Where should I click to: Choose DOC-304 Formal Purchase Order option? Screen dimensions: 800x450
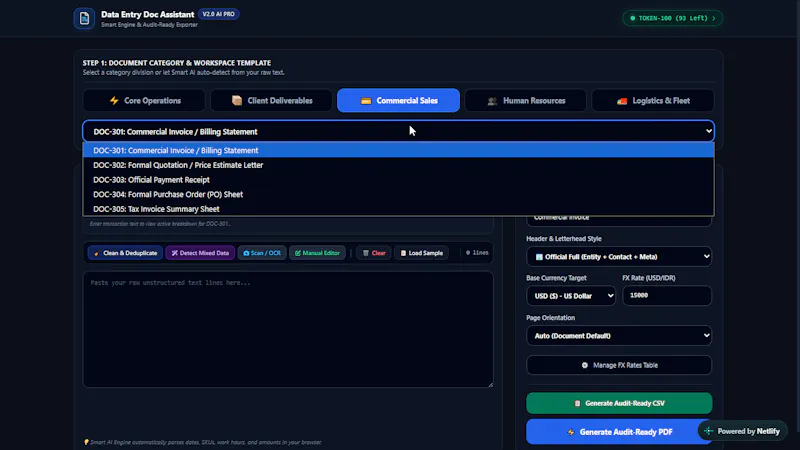(x=398, y=194)
